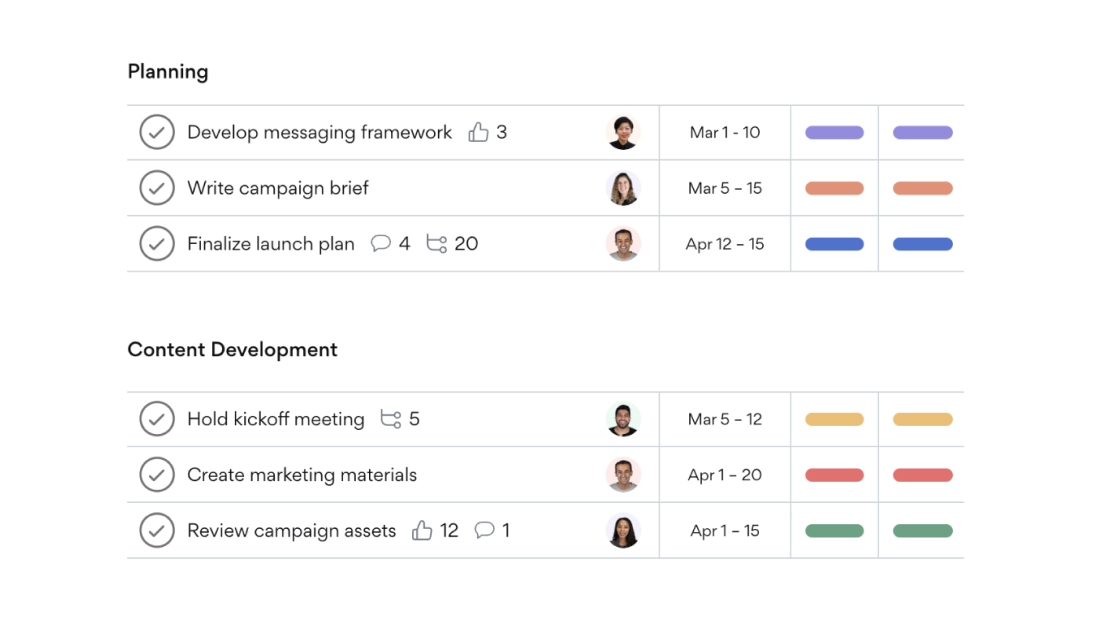Open assignee avatar for Hold kickoff meeting

[x=624, y=419]
